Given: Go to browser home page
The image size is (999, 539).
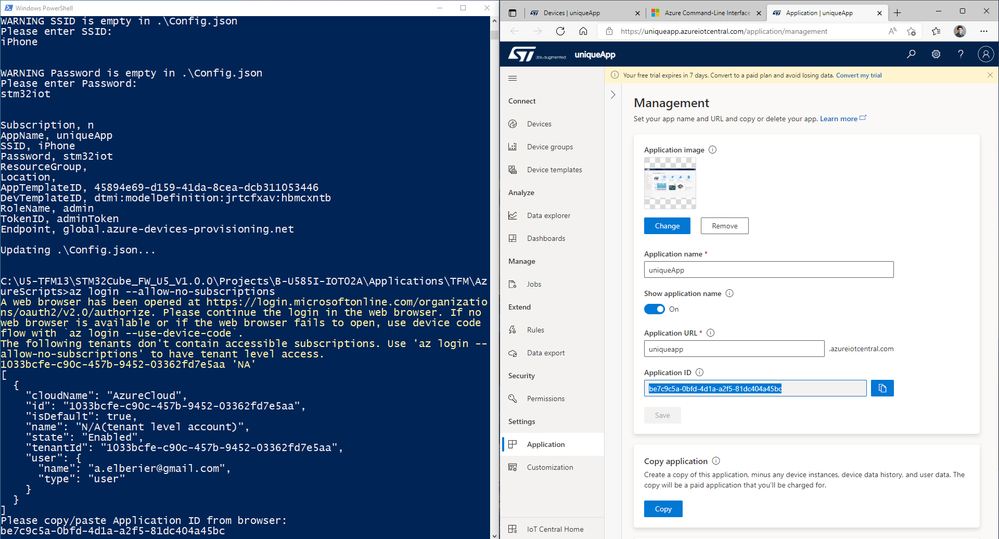Looking at the screenshot, I should click(583, 31).
